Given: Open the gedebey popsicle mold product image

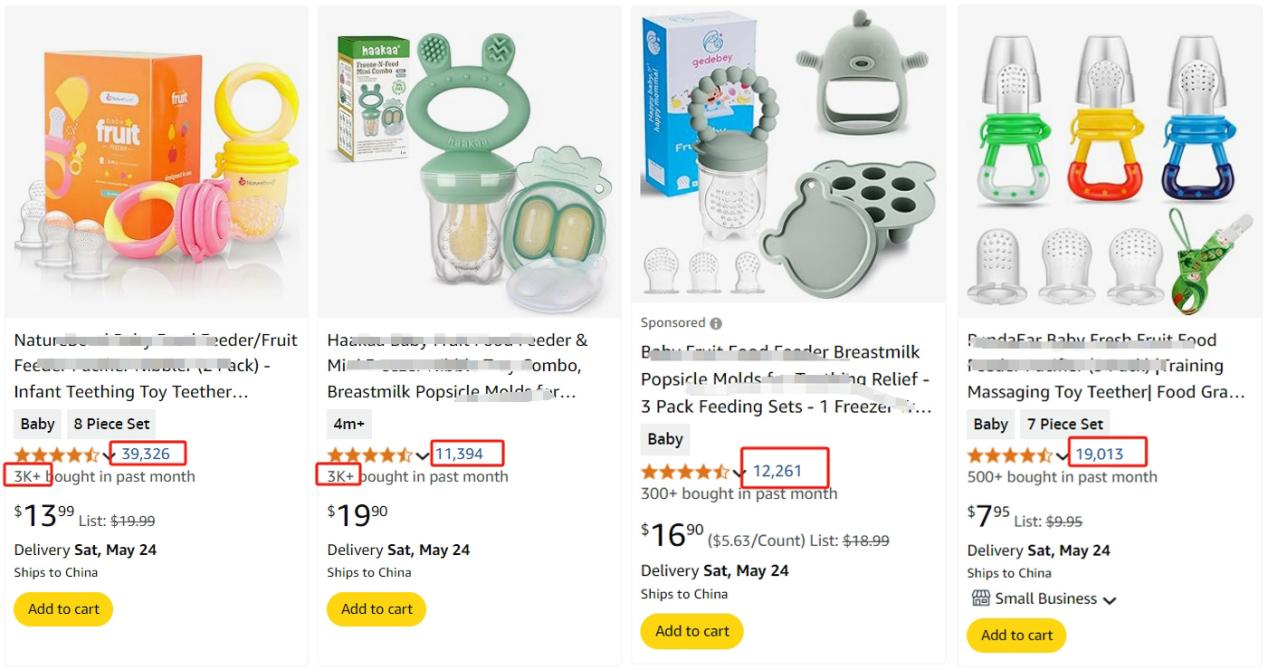Looking at the screenshot, I should (x=789, y=155).
